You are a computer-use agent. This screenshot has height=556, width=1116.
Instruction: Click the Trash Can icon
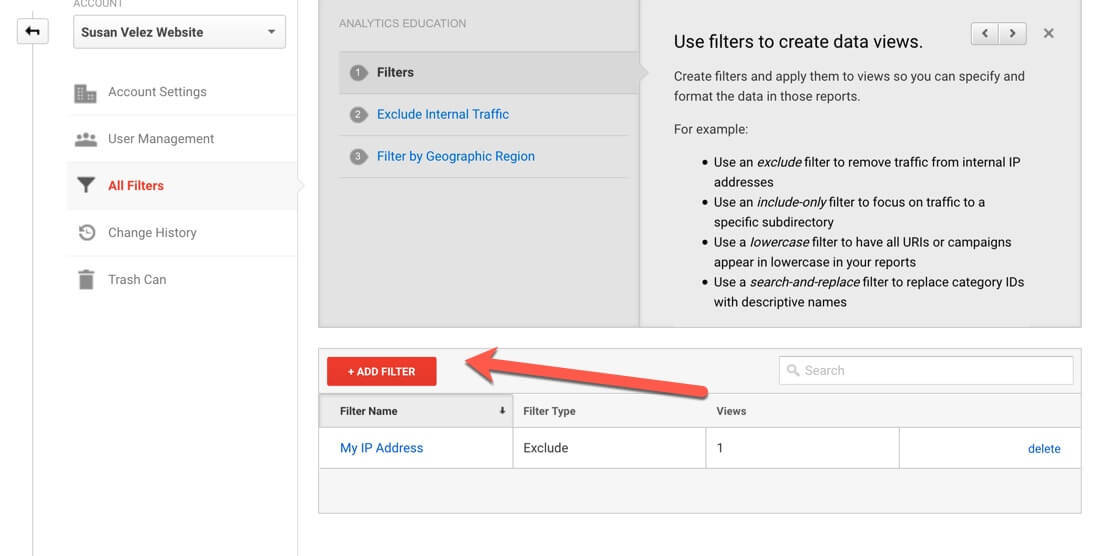pyautogui.click(x=86, y=280)
